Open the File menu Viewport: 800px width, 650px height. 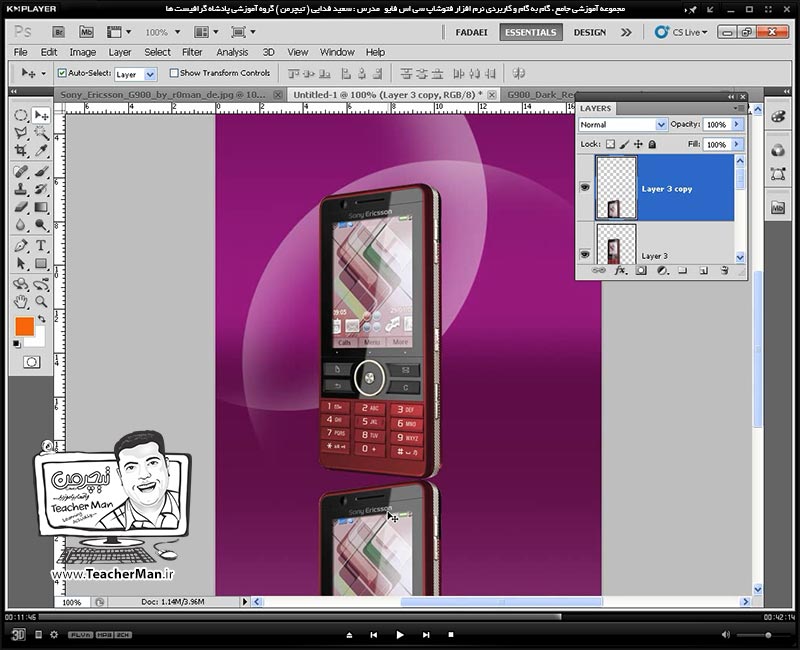[20, 52]
